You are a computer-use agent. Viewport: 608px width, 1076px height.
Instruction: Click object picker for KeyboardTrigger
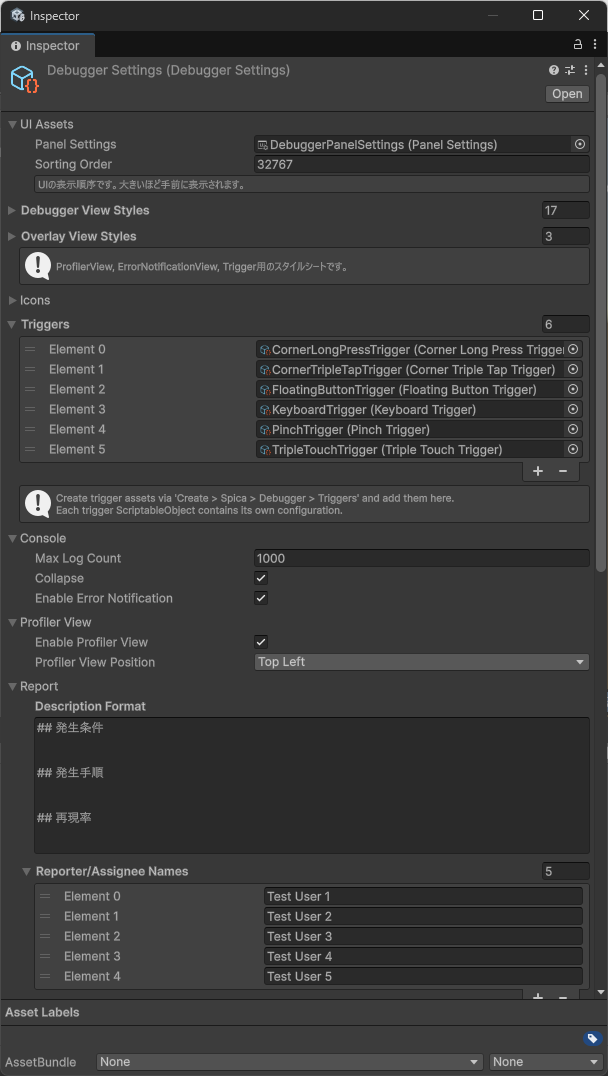573,409
